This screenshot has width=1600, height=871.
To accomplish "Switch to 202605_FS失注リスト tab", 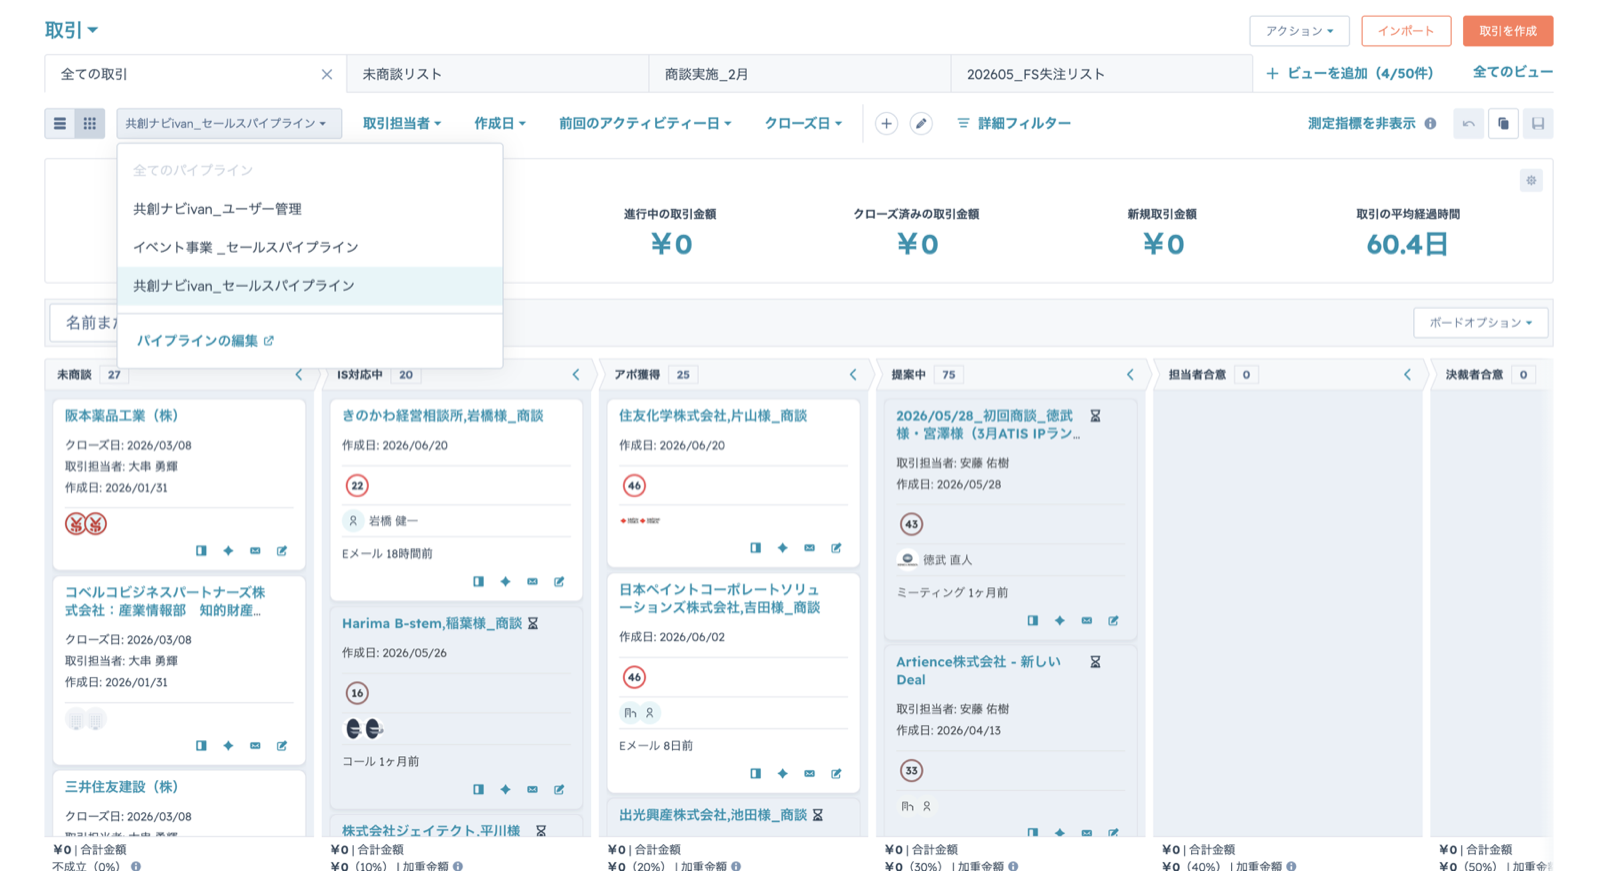I will 1102,75.
